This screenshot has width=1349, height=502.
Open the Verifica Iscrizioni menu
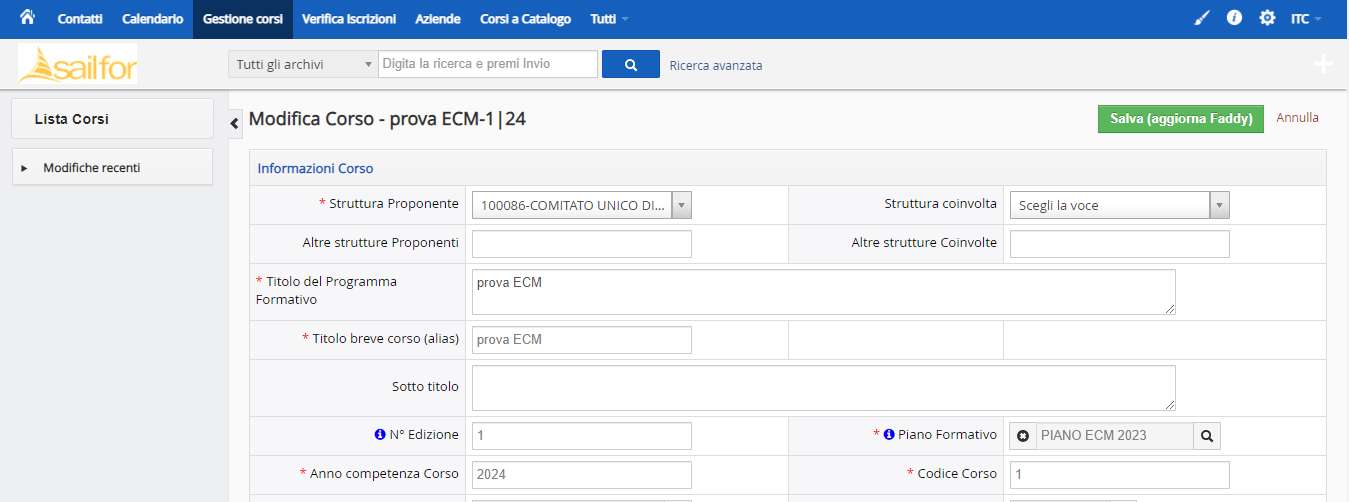tap(348, 19)
